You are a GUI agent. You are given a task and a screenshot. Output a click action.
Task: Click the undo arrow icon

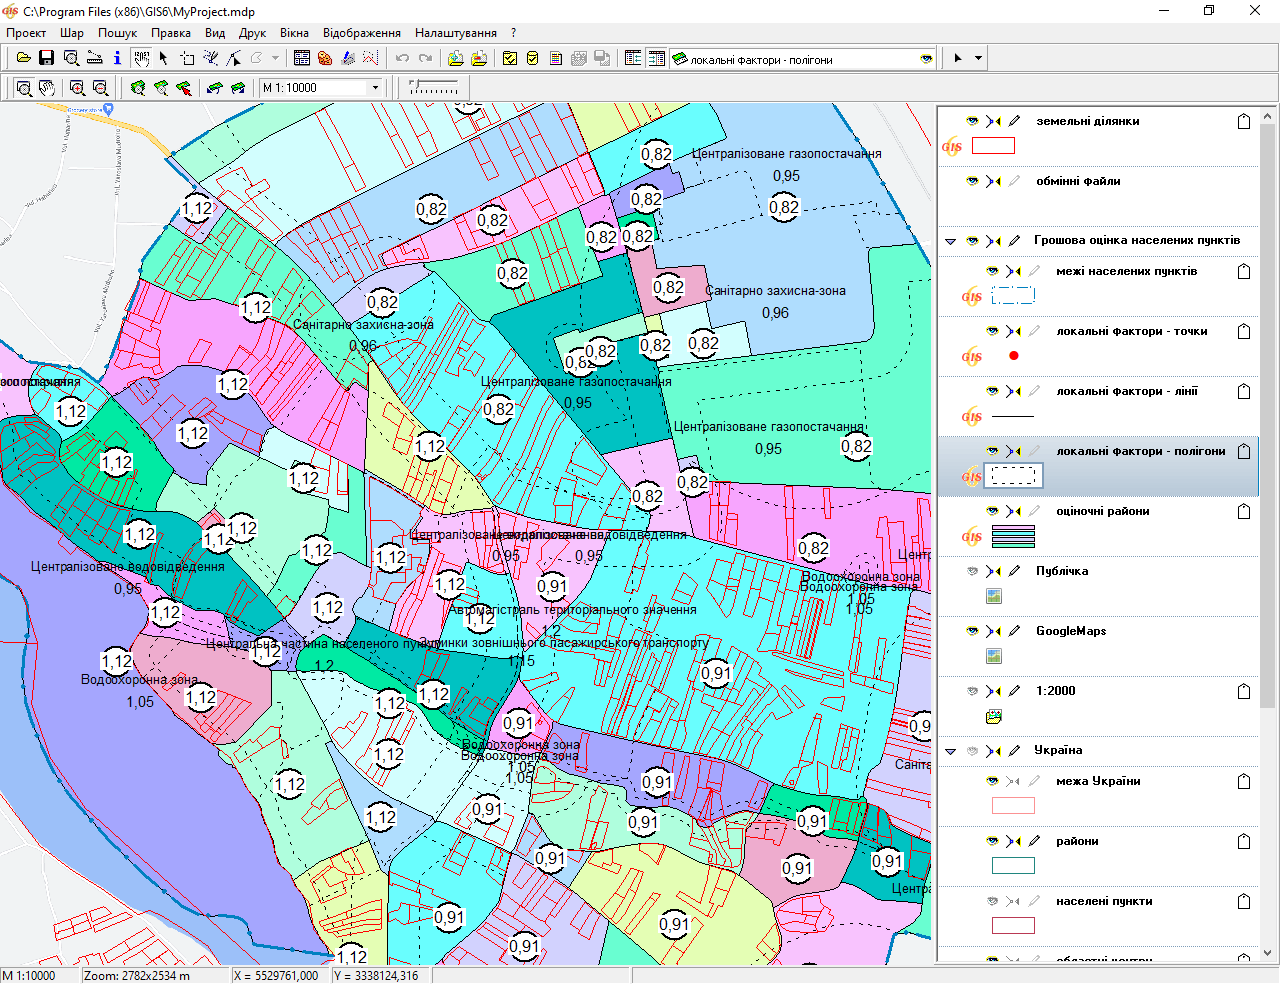point(402,58)
